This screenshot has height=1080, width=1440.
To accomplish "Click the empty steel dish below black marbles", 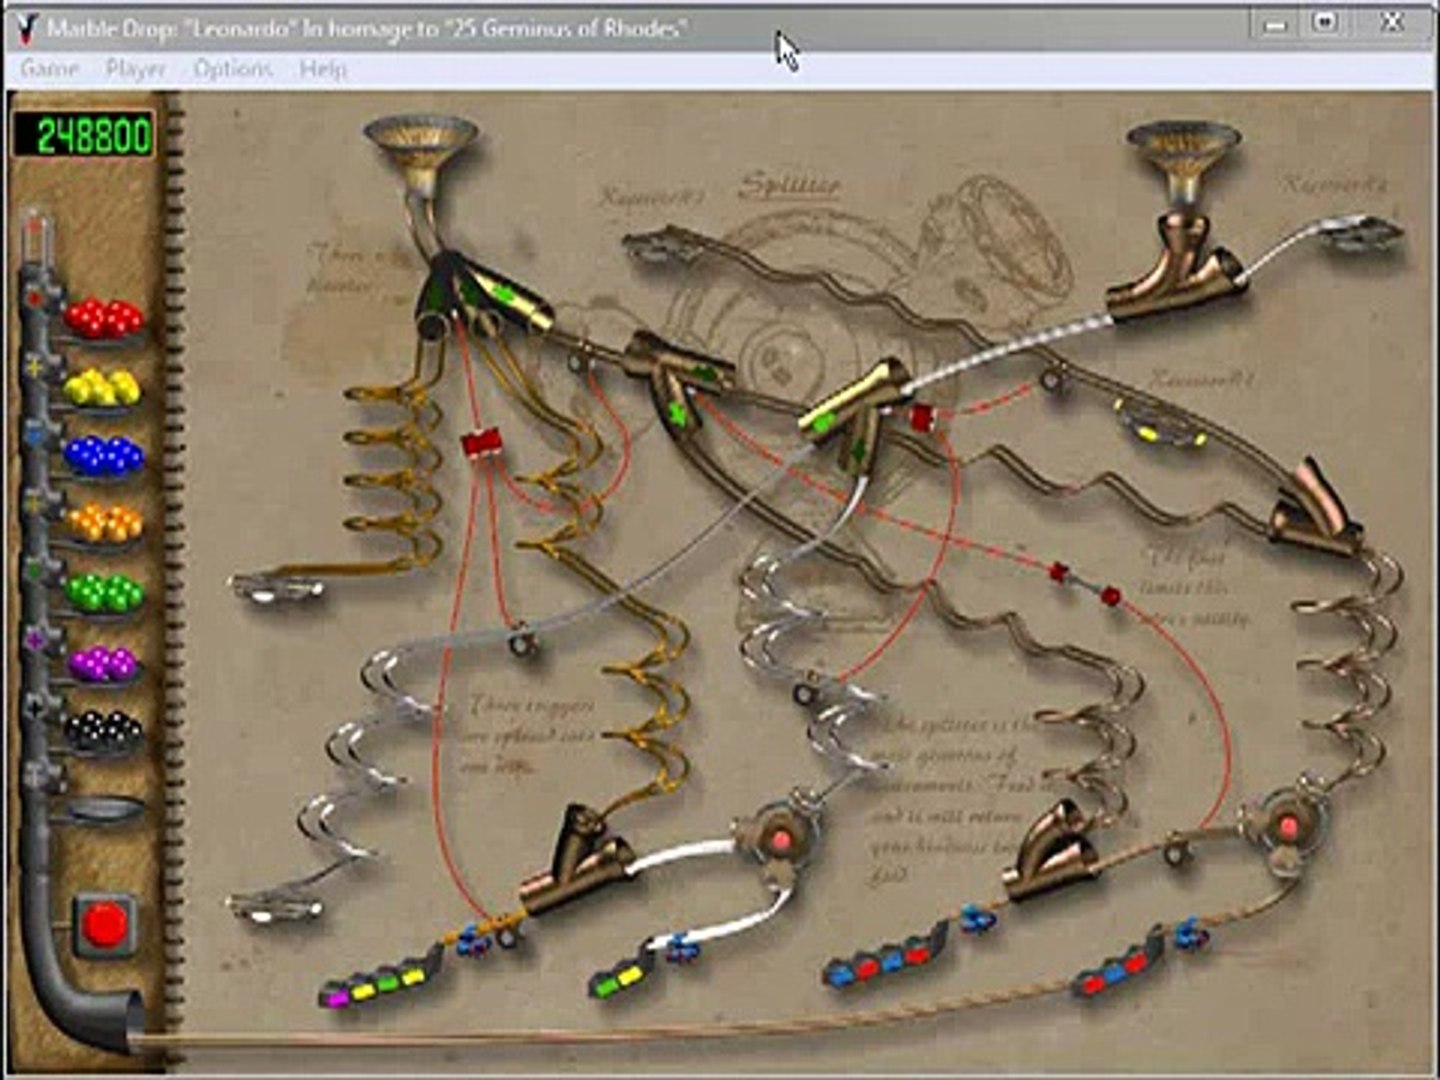I will [102, 808].
